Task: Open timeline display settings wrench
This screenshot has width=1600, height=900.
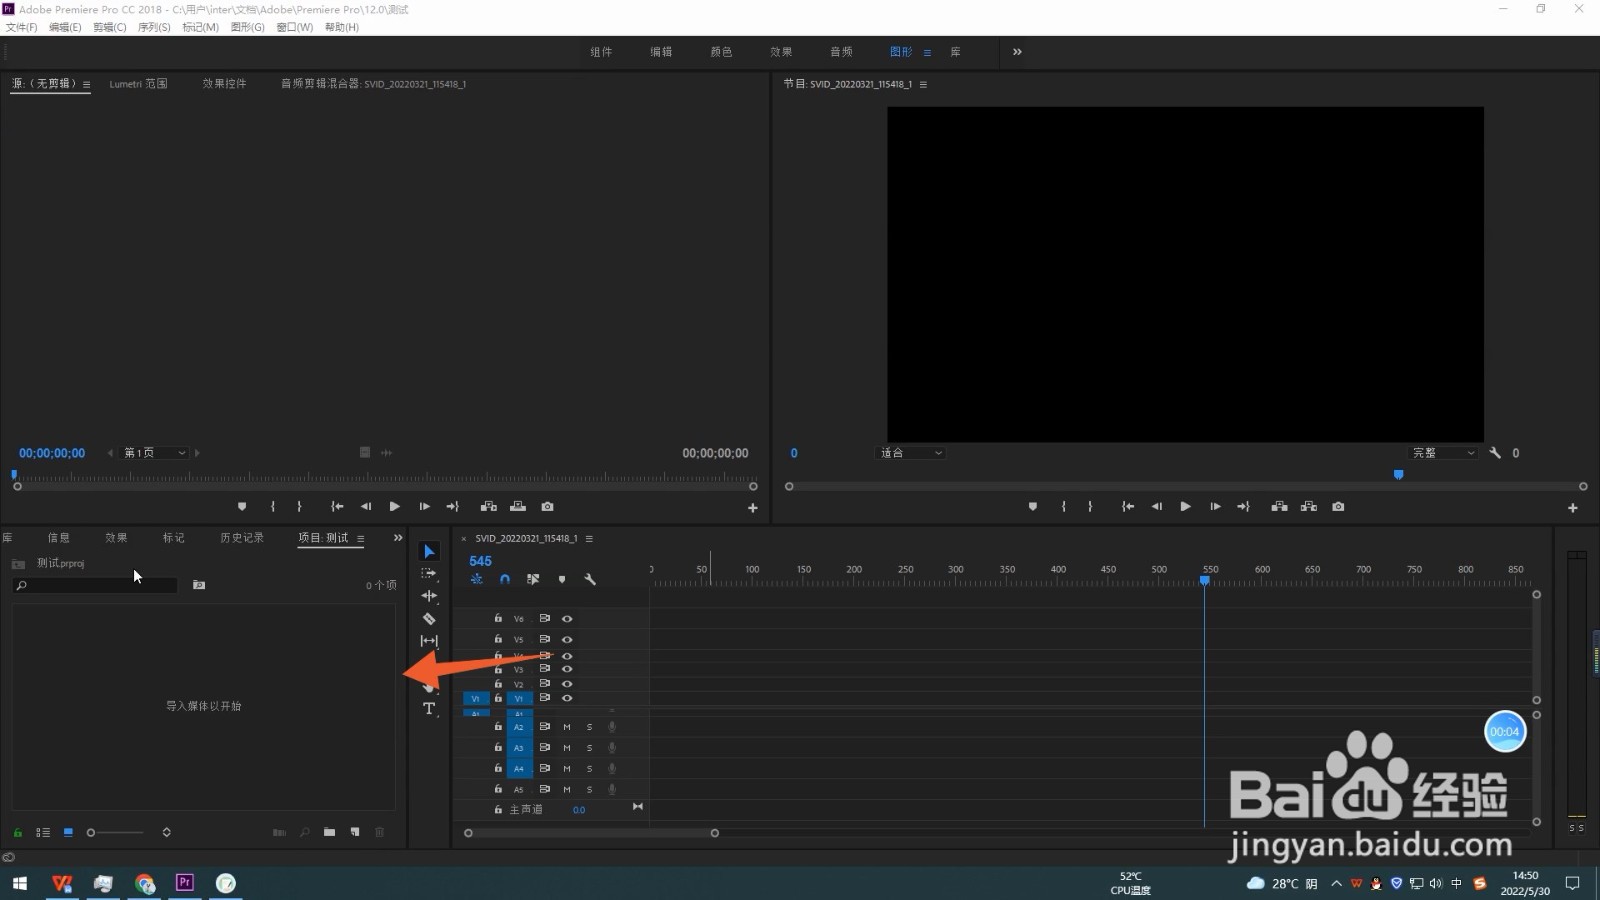Action: coord(590,579)
